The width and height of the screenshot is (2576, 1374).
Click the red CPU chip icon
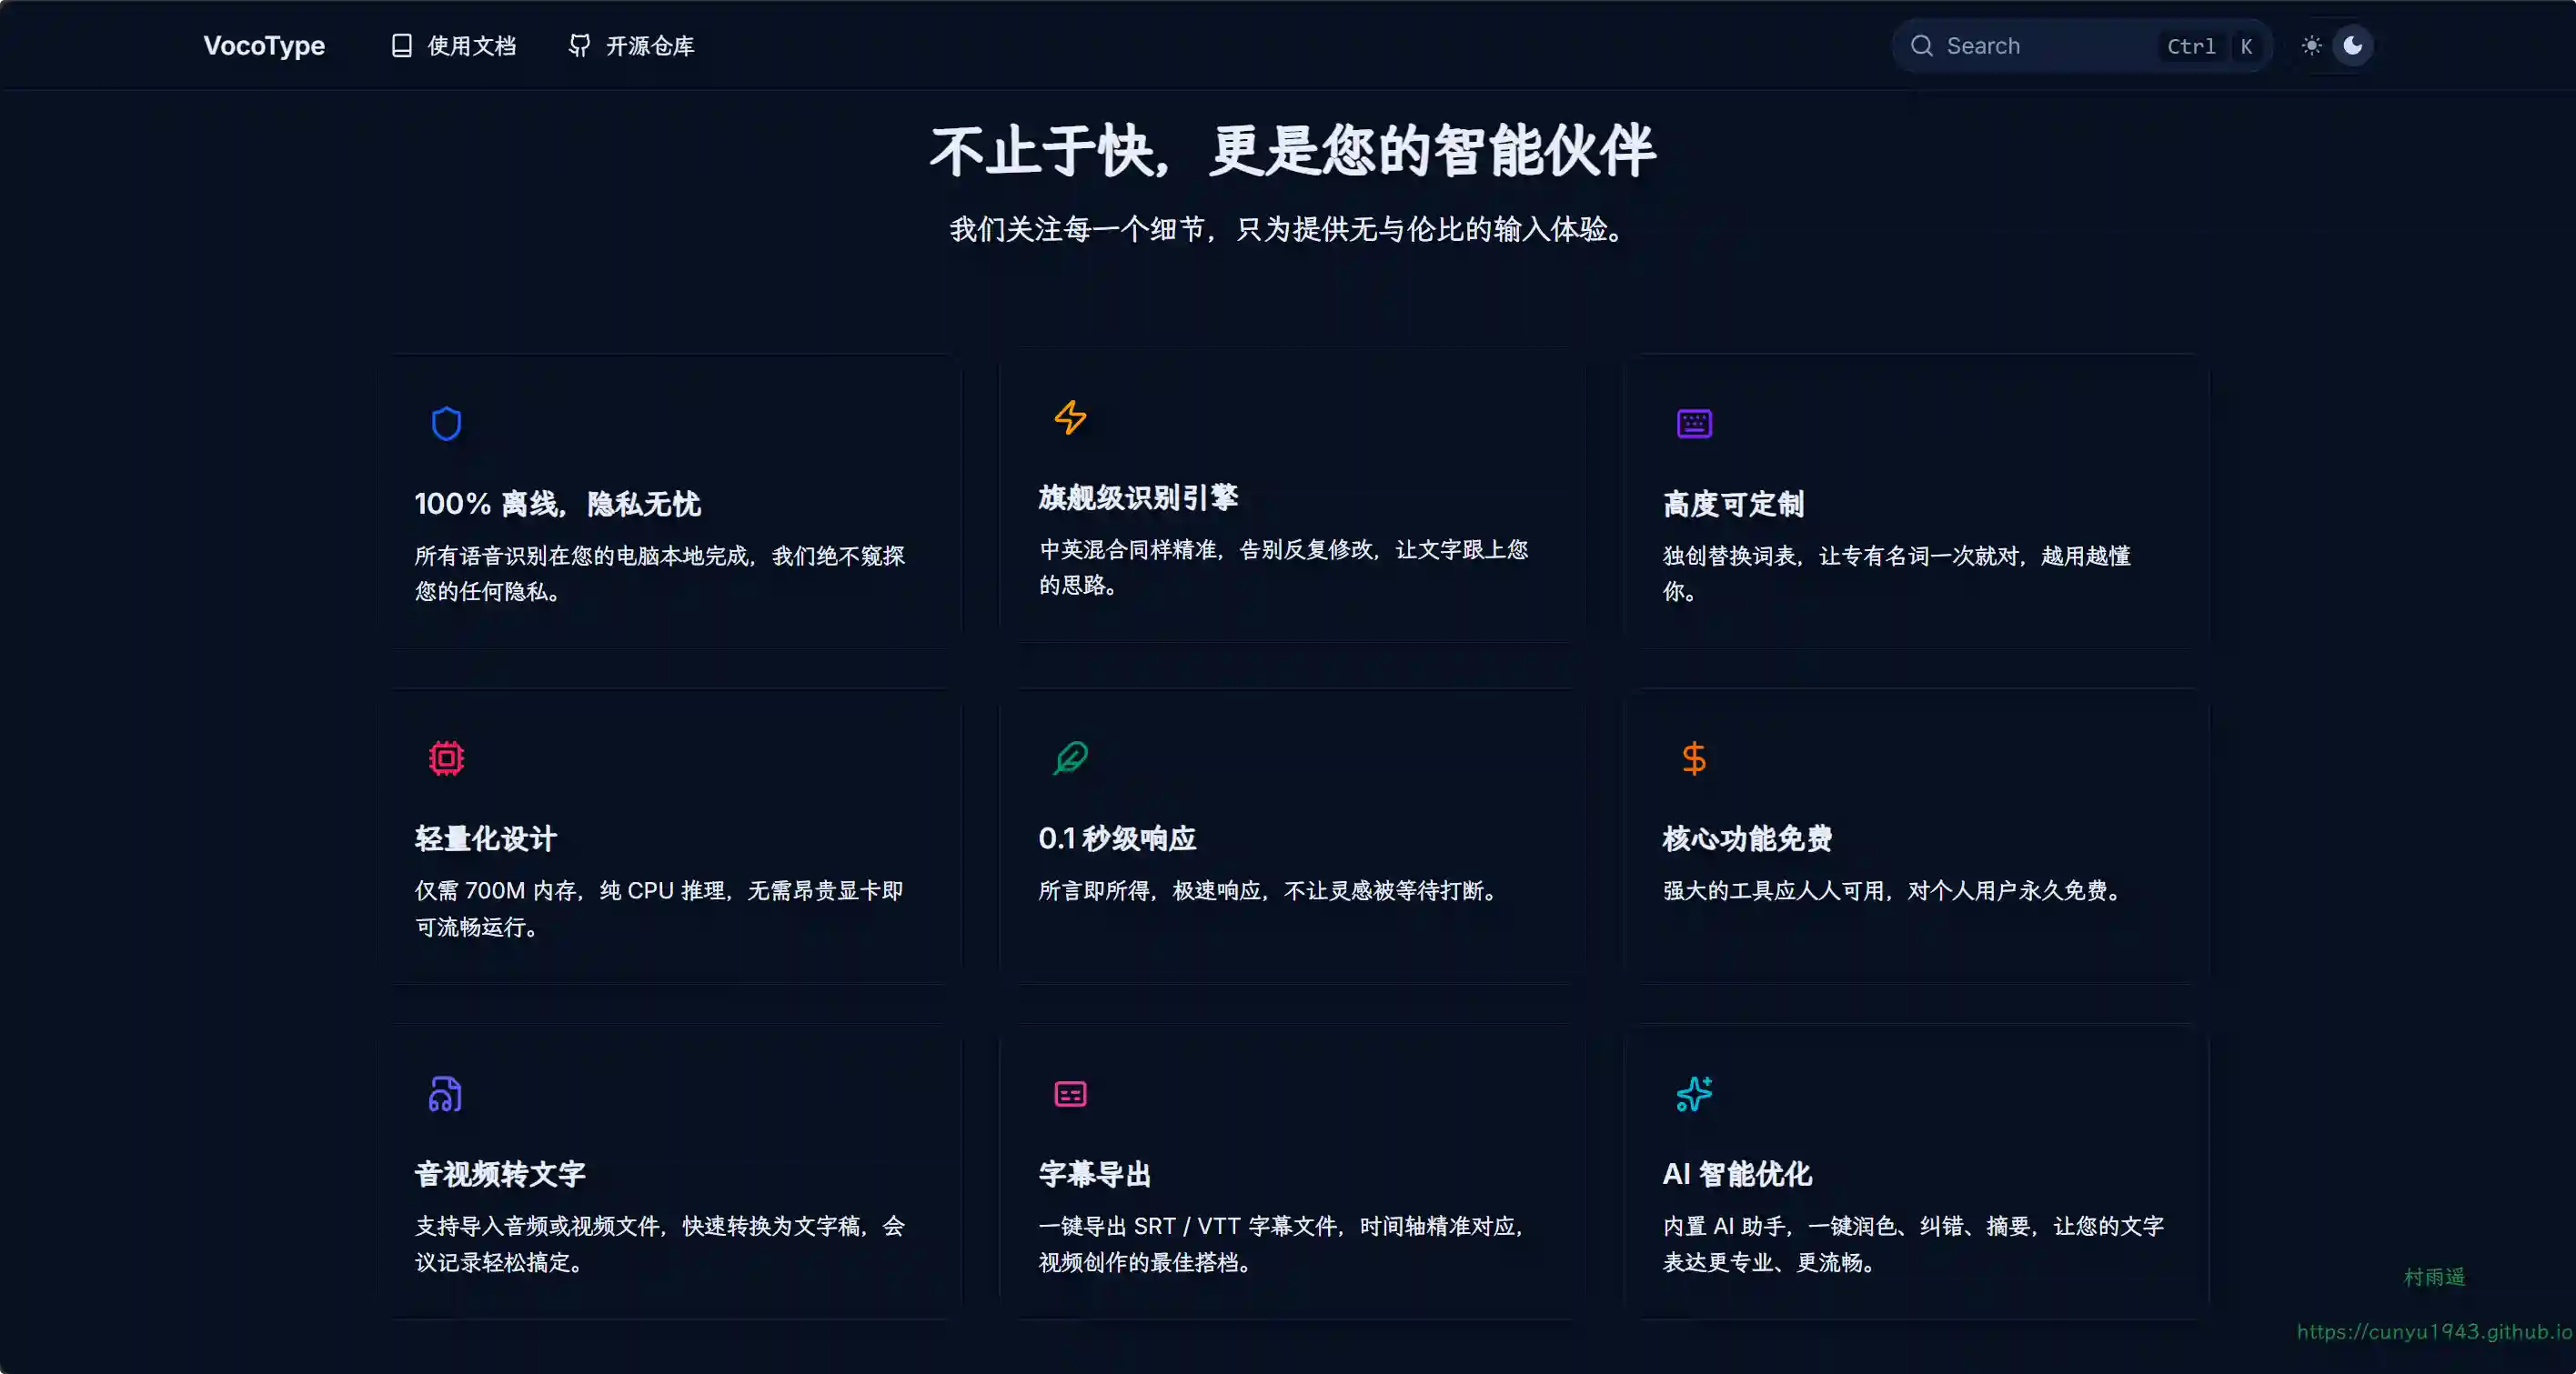coord(446,758)
